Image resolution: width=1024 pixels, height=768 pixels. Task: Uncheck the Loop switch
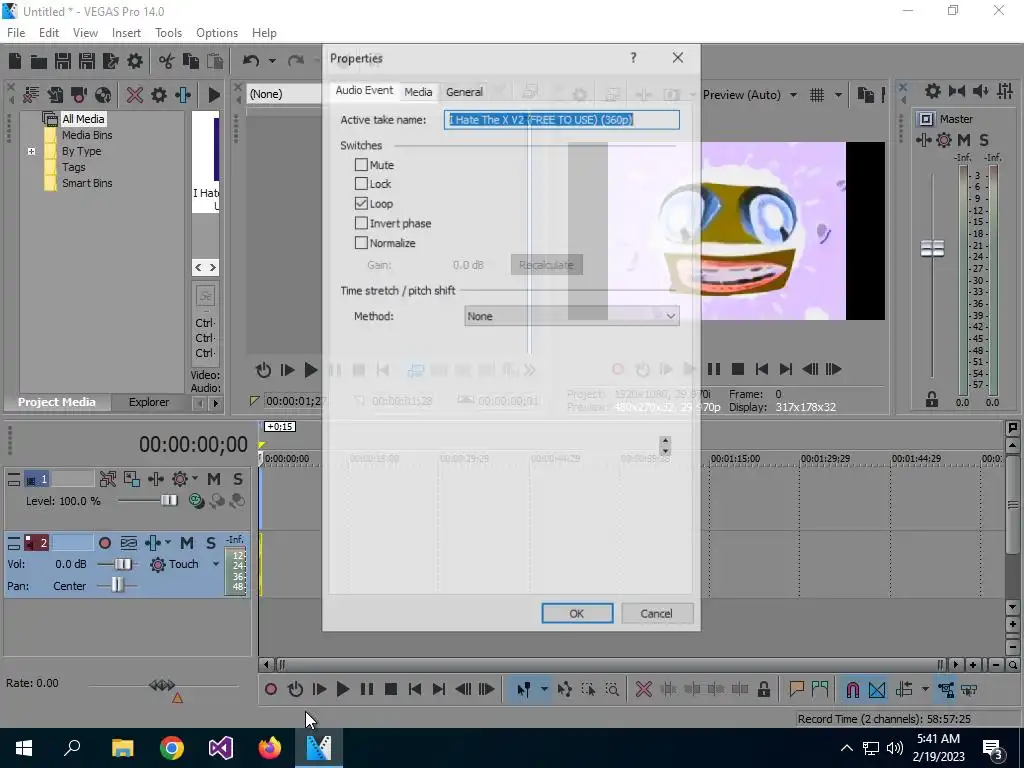[361, 203]
